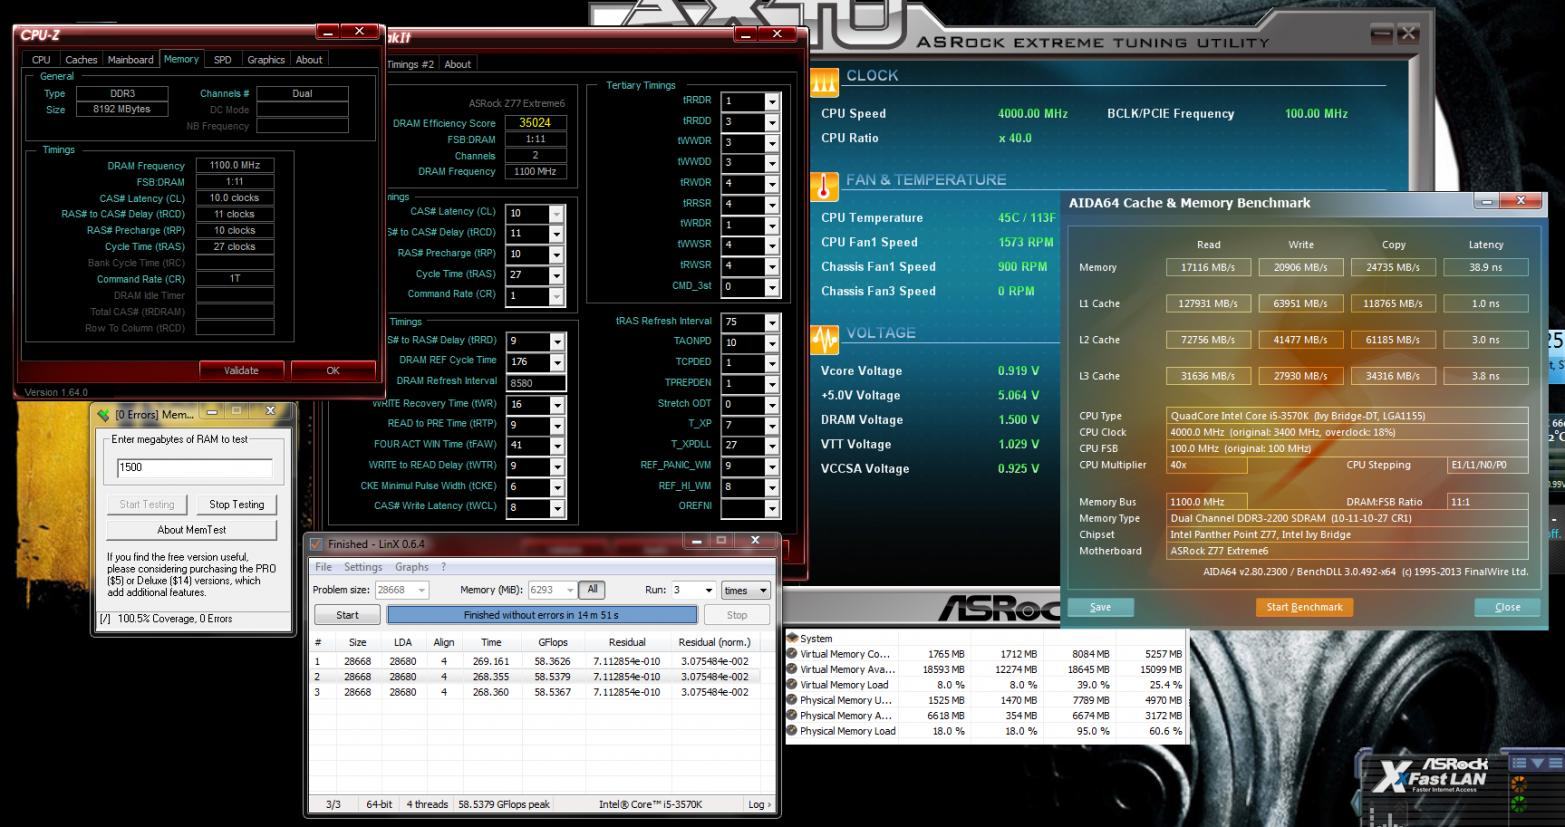Click the L3 Cache Latency 3.8 ns value
The image size is (1565, 827).
1486,376
